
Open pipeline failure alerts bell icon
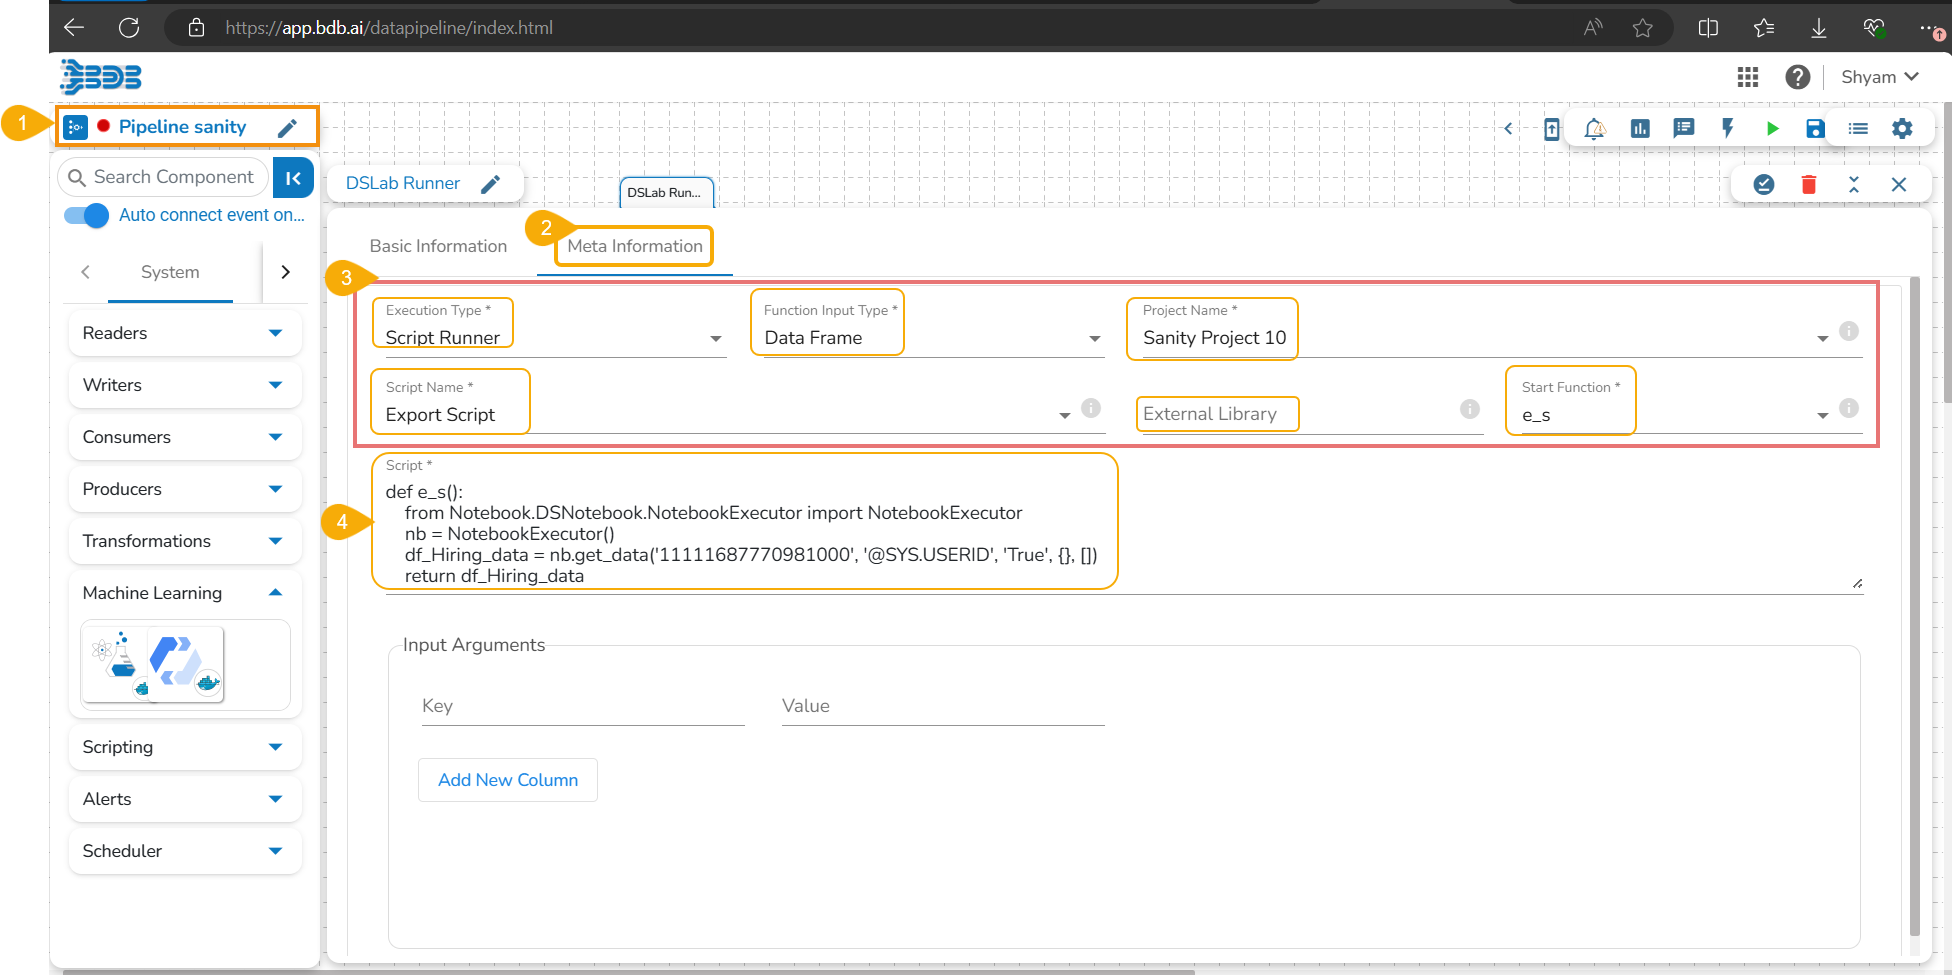pos(1595,128)
